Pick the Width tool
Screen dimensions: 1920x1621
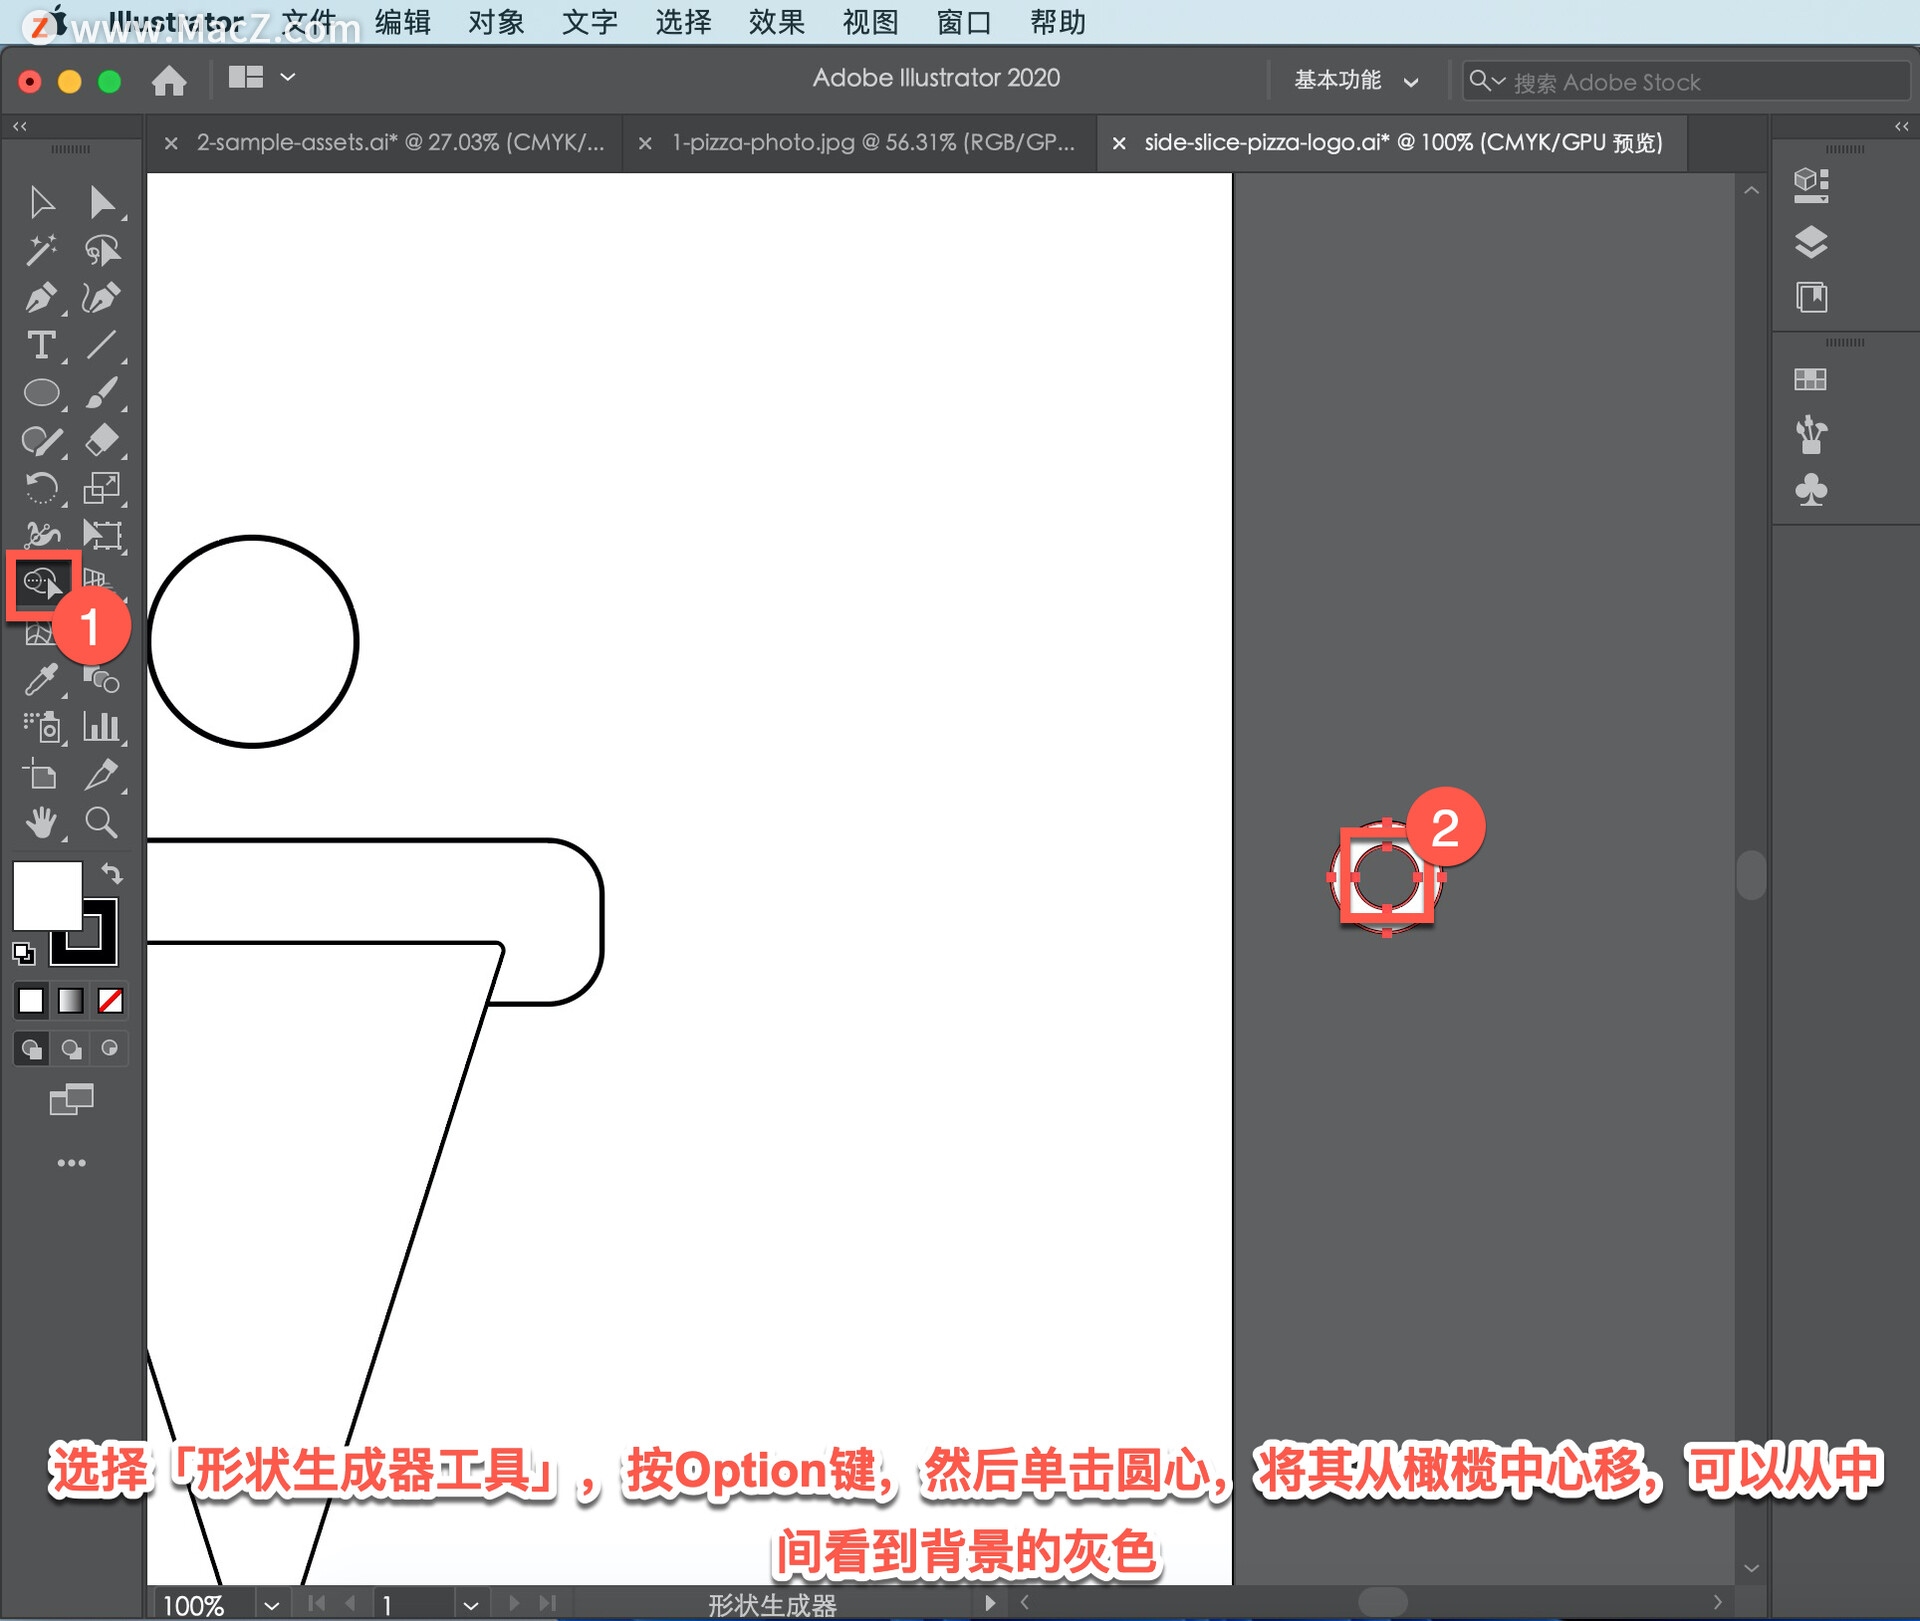41,536
